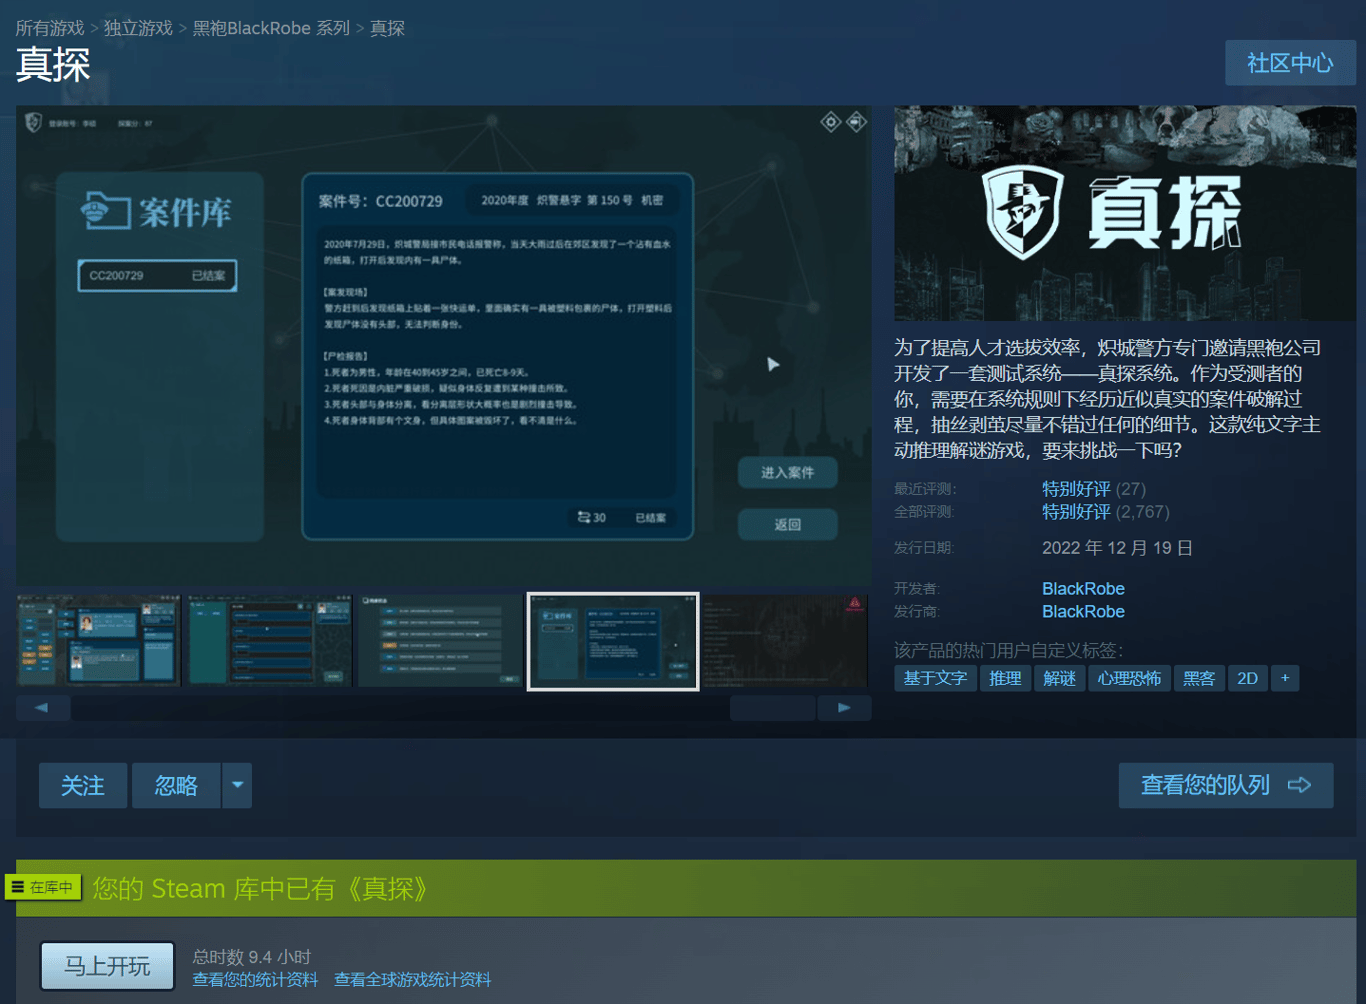This screenshot has width=1366, height=1004.
Task: View recent 特别好评 reviews summary
Action: (1076, 489)
